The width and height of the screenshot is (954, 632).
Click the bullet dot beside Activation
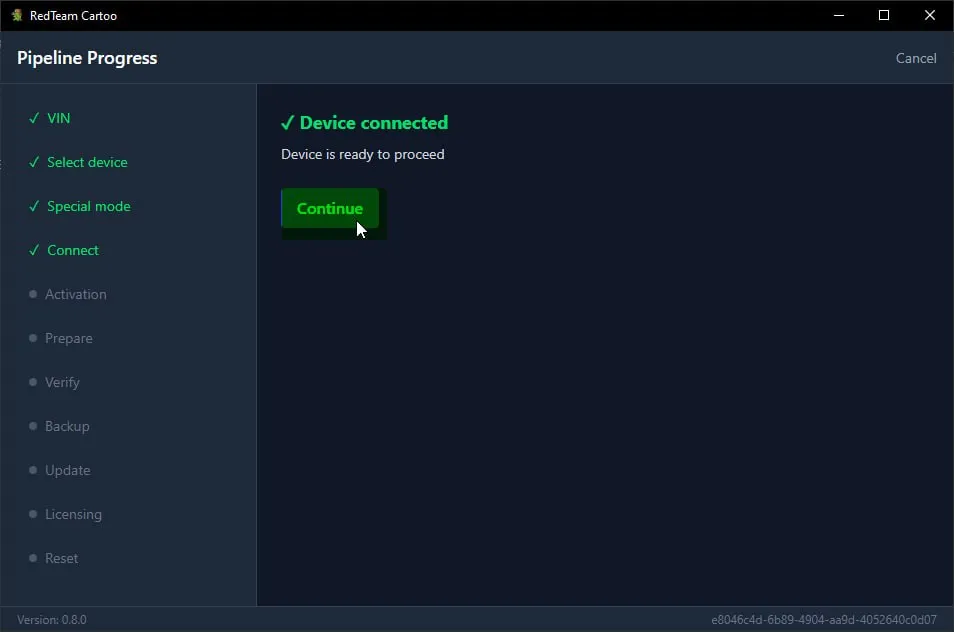pos(33,294)
